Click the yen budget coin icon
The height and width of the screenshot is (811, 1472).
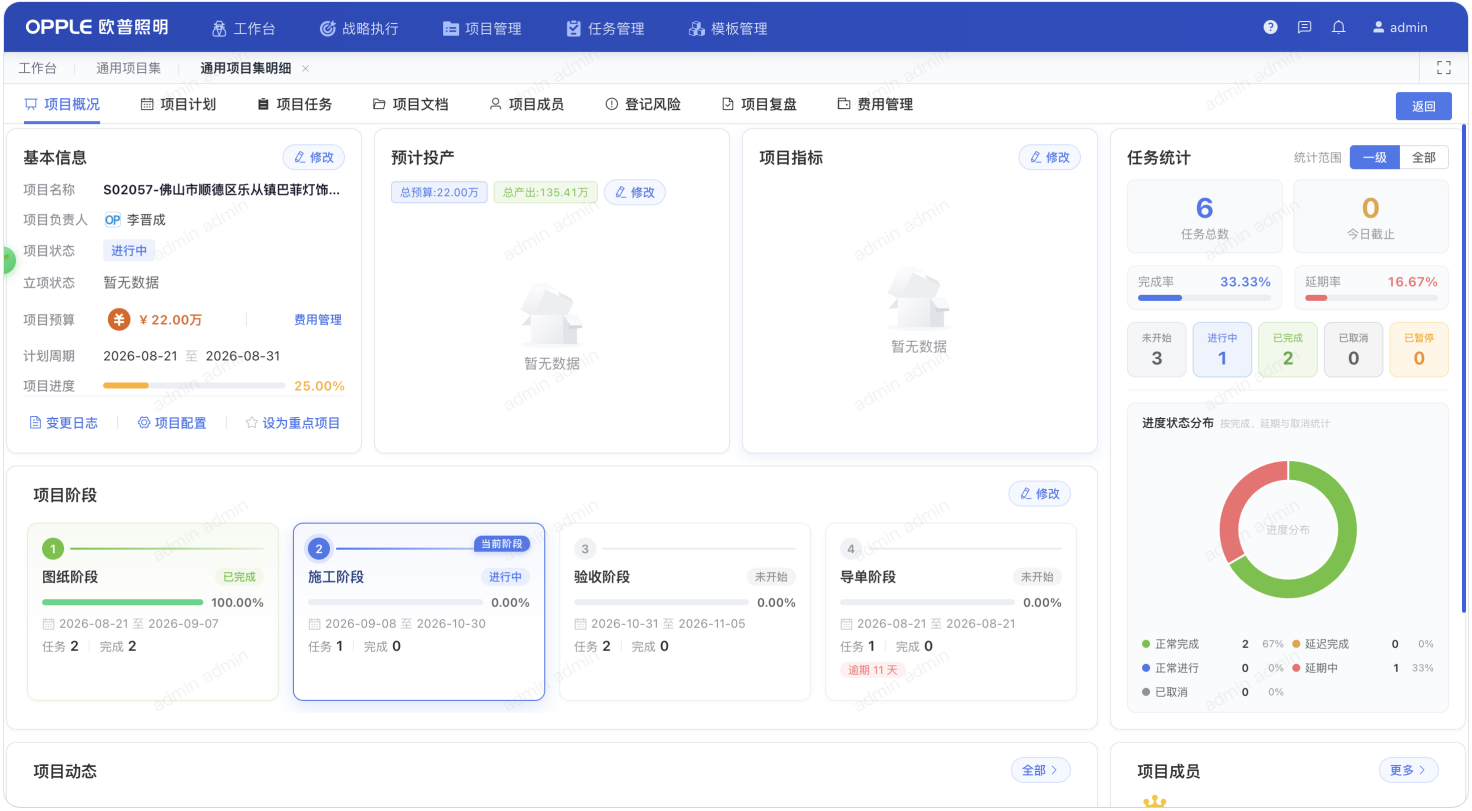coord(119,320)
